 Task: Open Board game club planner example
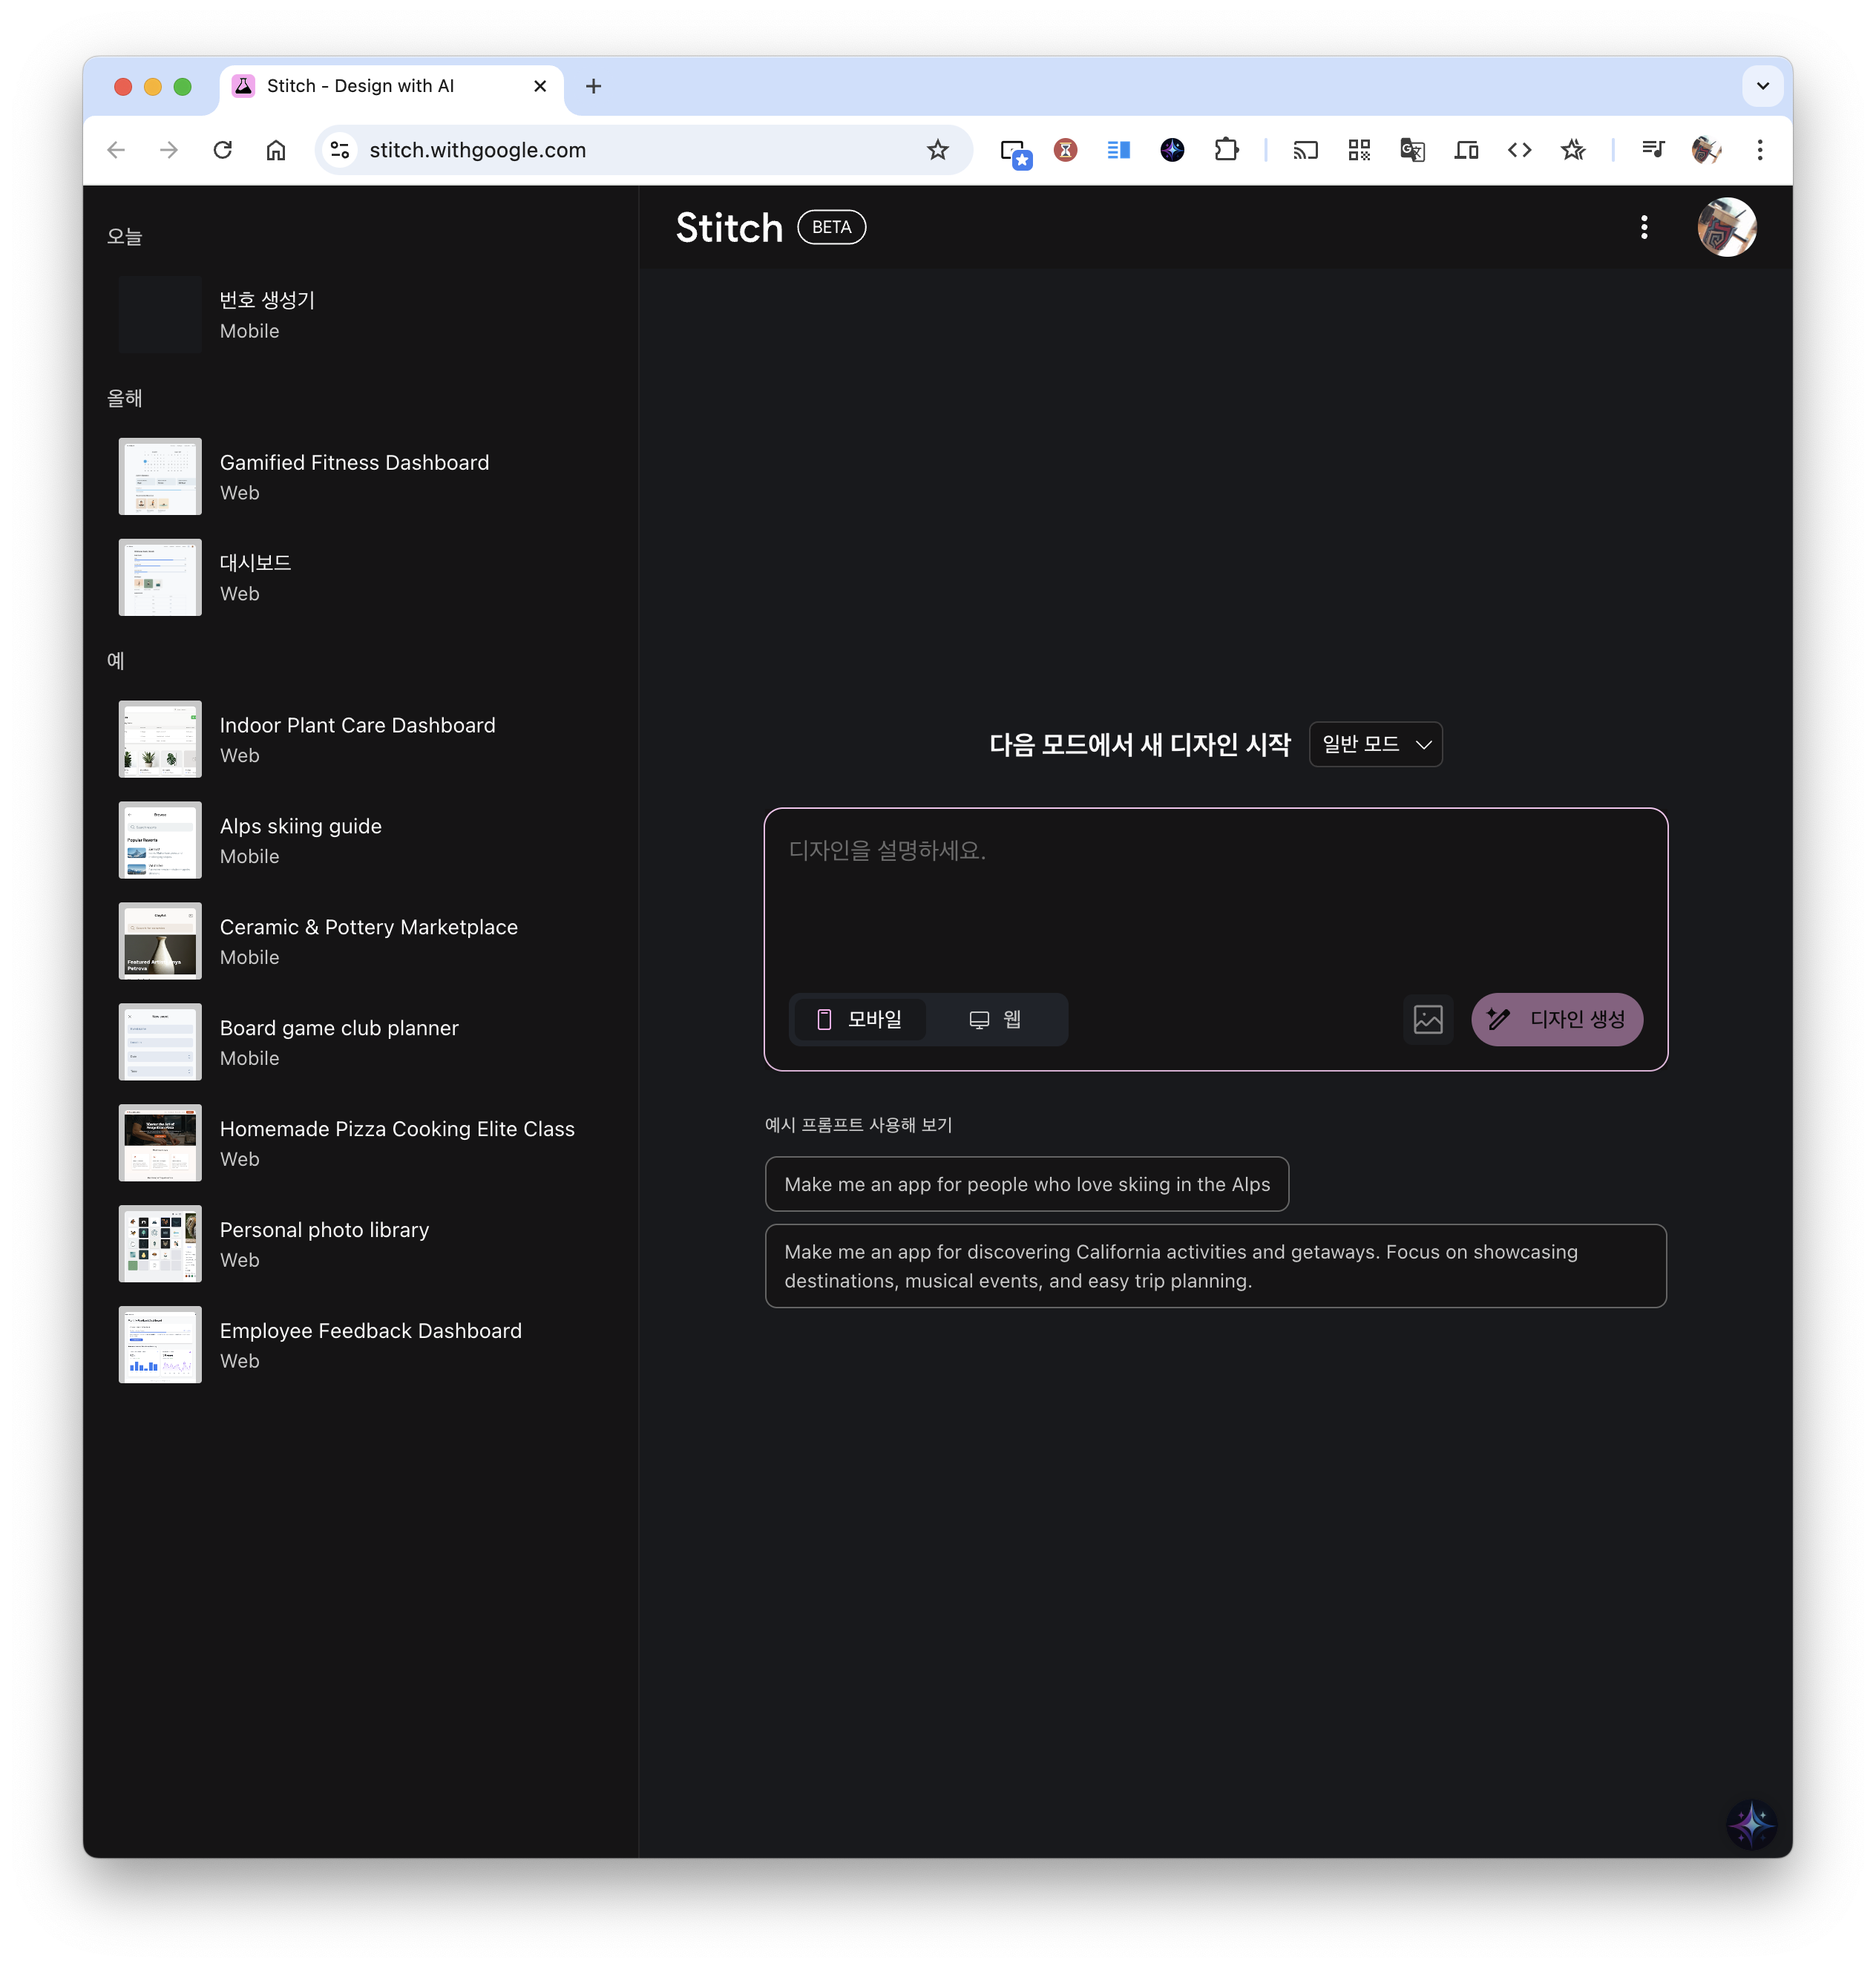[x=360, y=1043]
